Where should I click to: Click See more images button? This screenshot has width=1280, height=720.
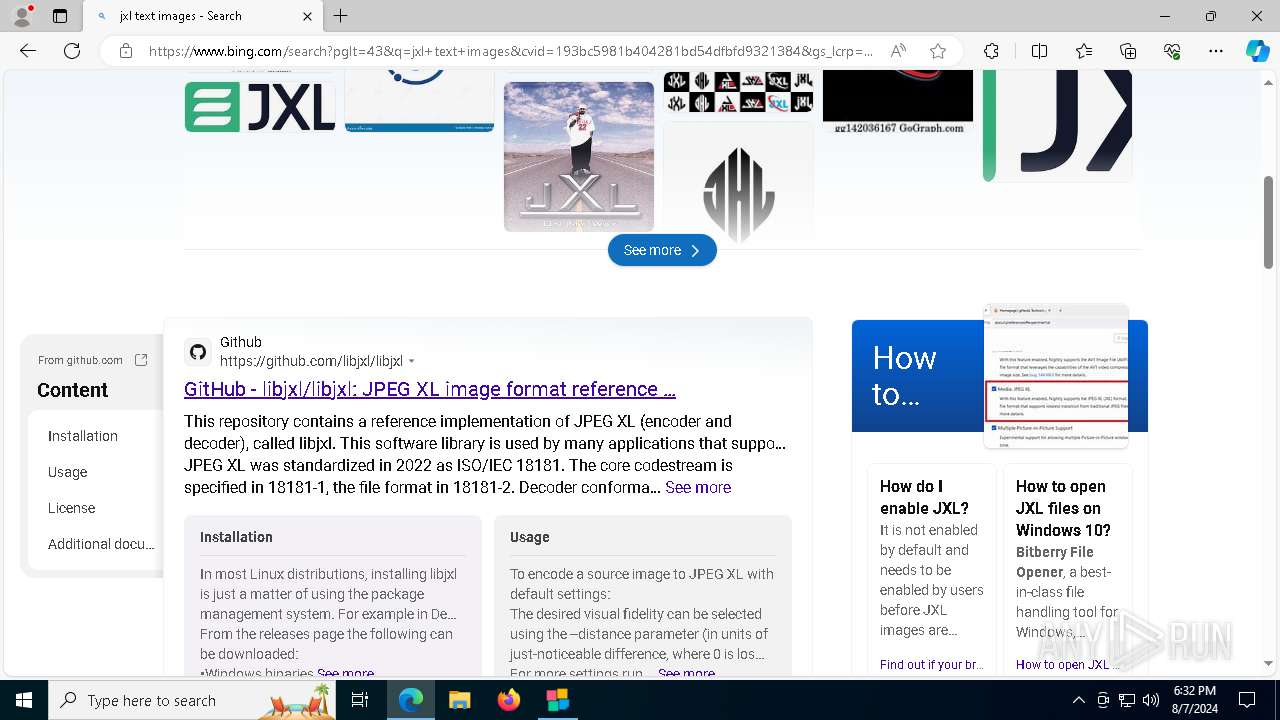click(x=662, y=250)
